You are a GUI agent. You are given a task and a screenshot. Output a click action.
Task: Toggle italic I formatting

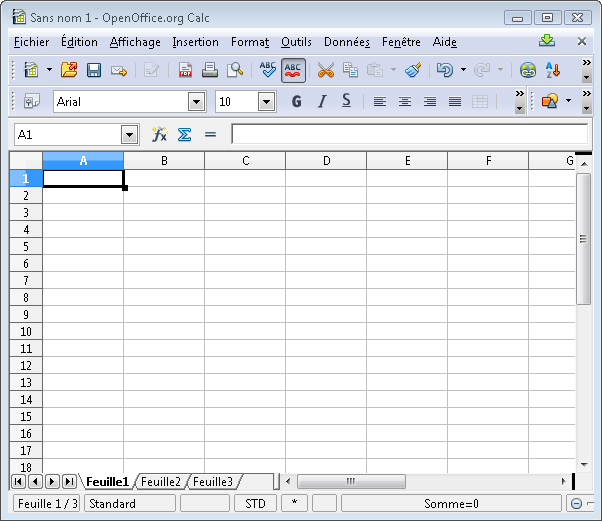click(x=322, y=101)
